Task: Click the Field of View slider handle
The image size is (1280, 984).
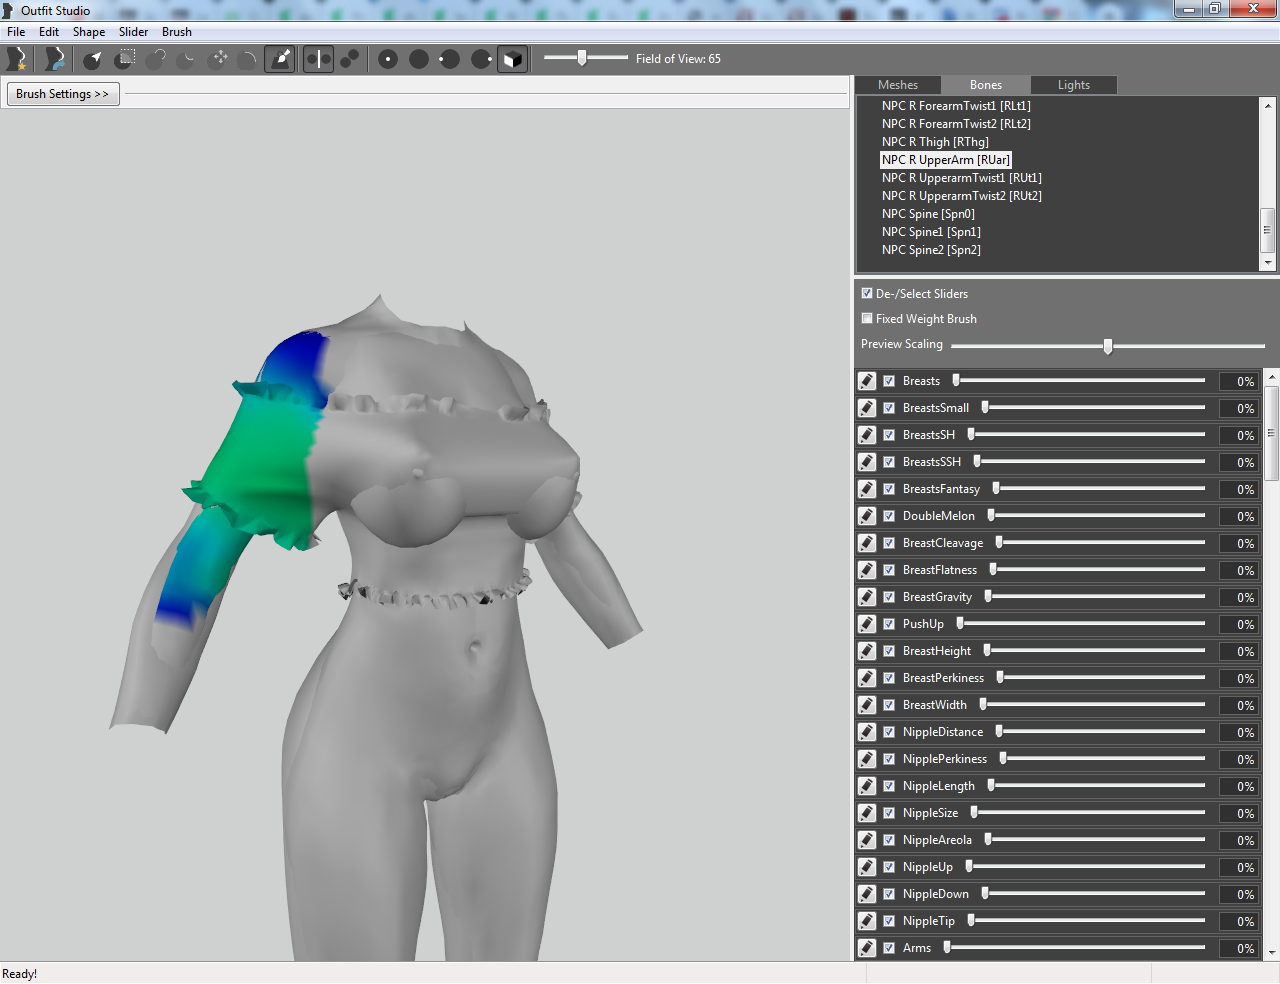Action: 582,58
